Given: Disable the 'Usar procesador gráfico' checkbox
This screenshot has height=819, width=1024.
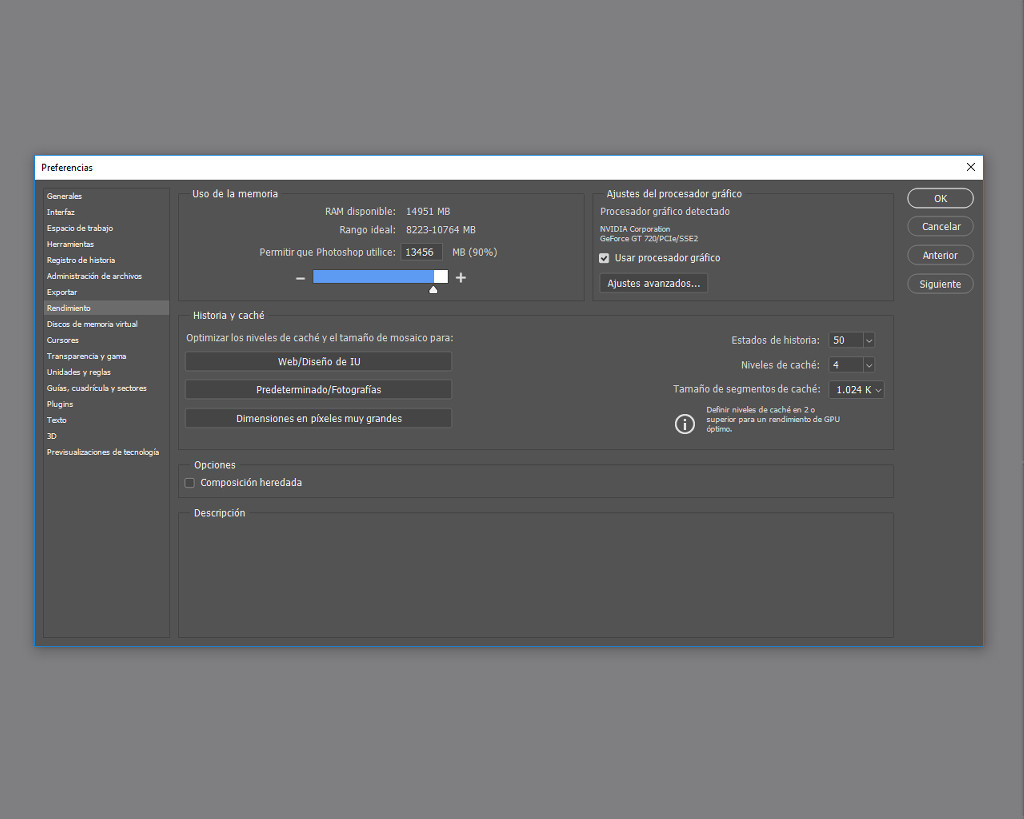Looking at the screenshot, I should (604, 257).
